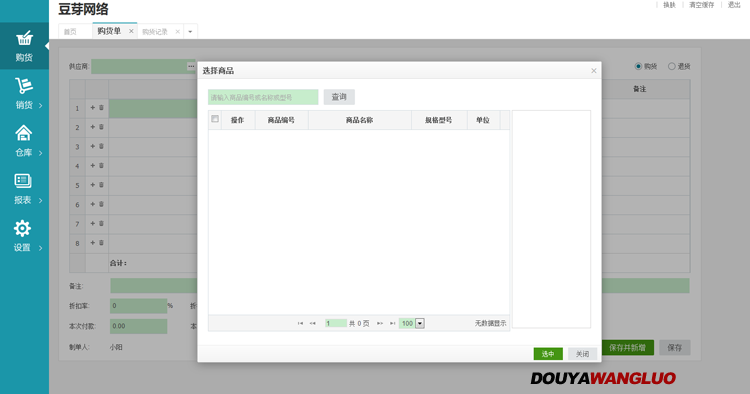The width and height of the screenshot is (750, 394).
Task: Add a row after row 2
Action: [93, 127]
